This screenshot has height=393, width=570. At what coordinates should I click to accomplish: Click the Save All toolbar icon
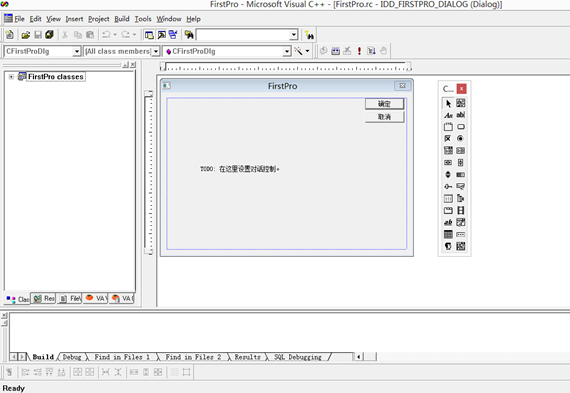click(49, 35)
